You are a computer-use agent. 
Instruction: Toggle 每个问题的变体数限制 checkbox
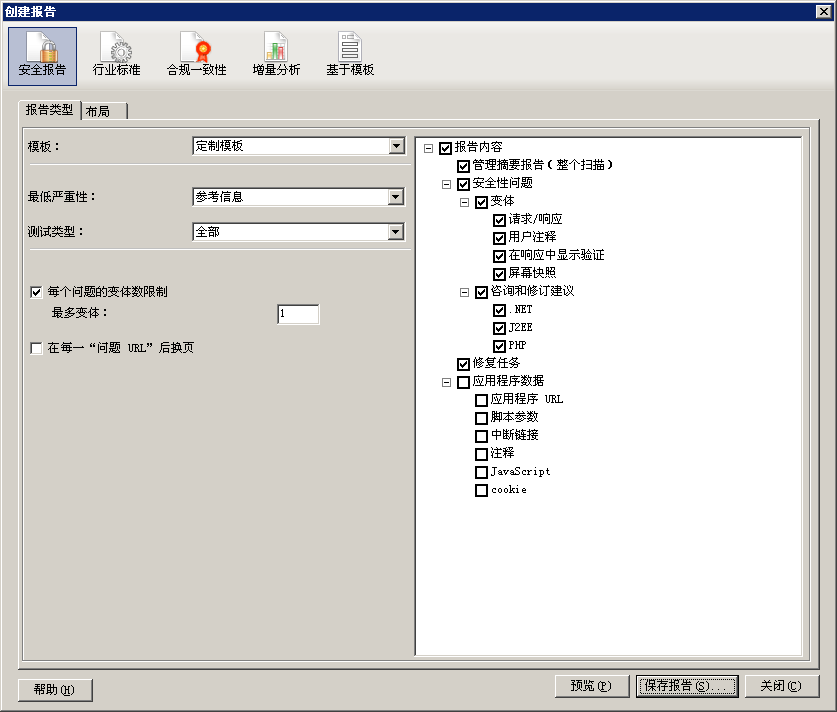pyautogui.click(x=36, y=292)
